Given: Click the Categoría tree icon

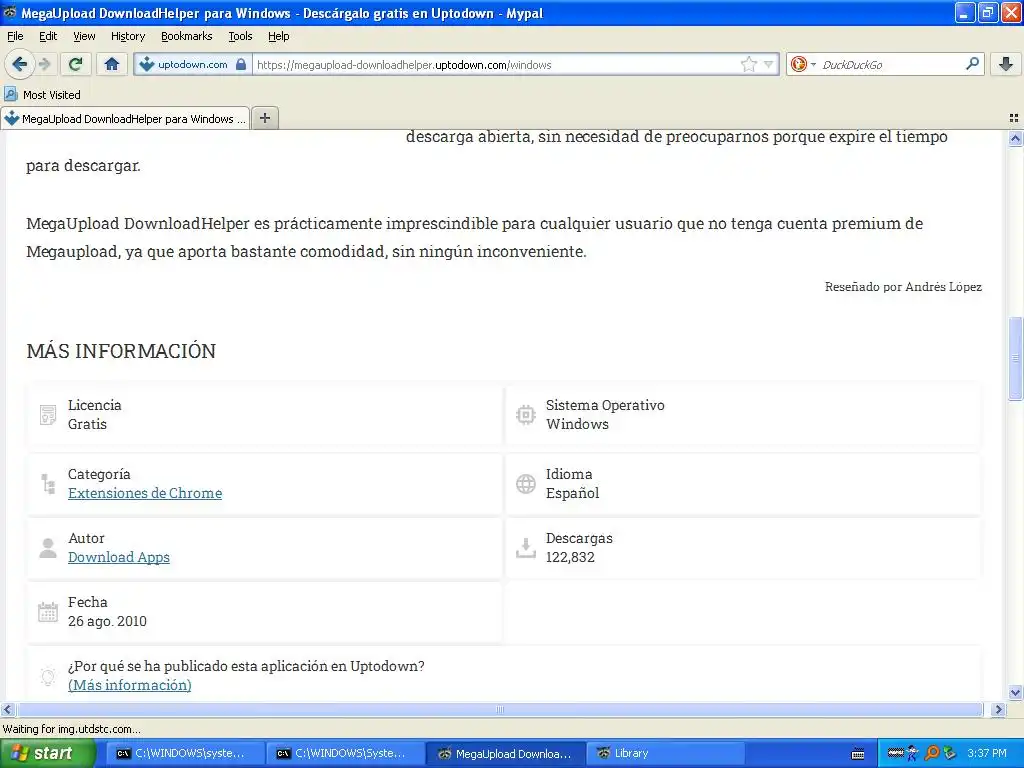Looking at the screenshot, I should (48, 484).
